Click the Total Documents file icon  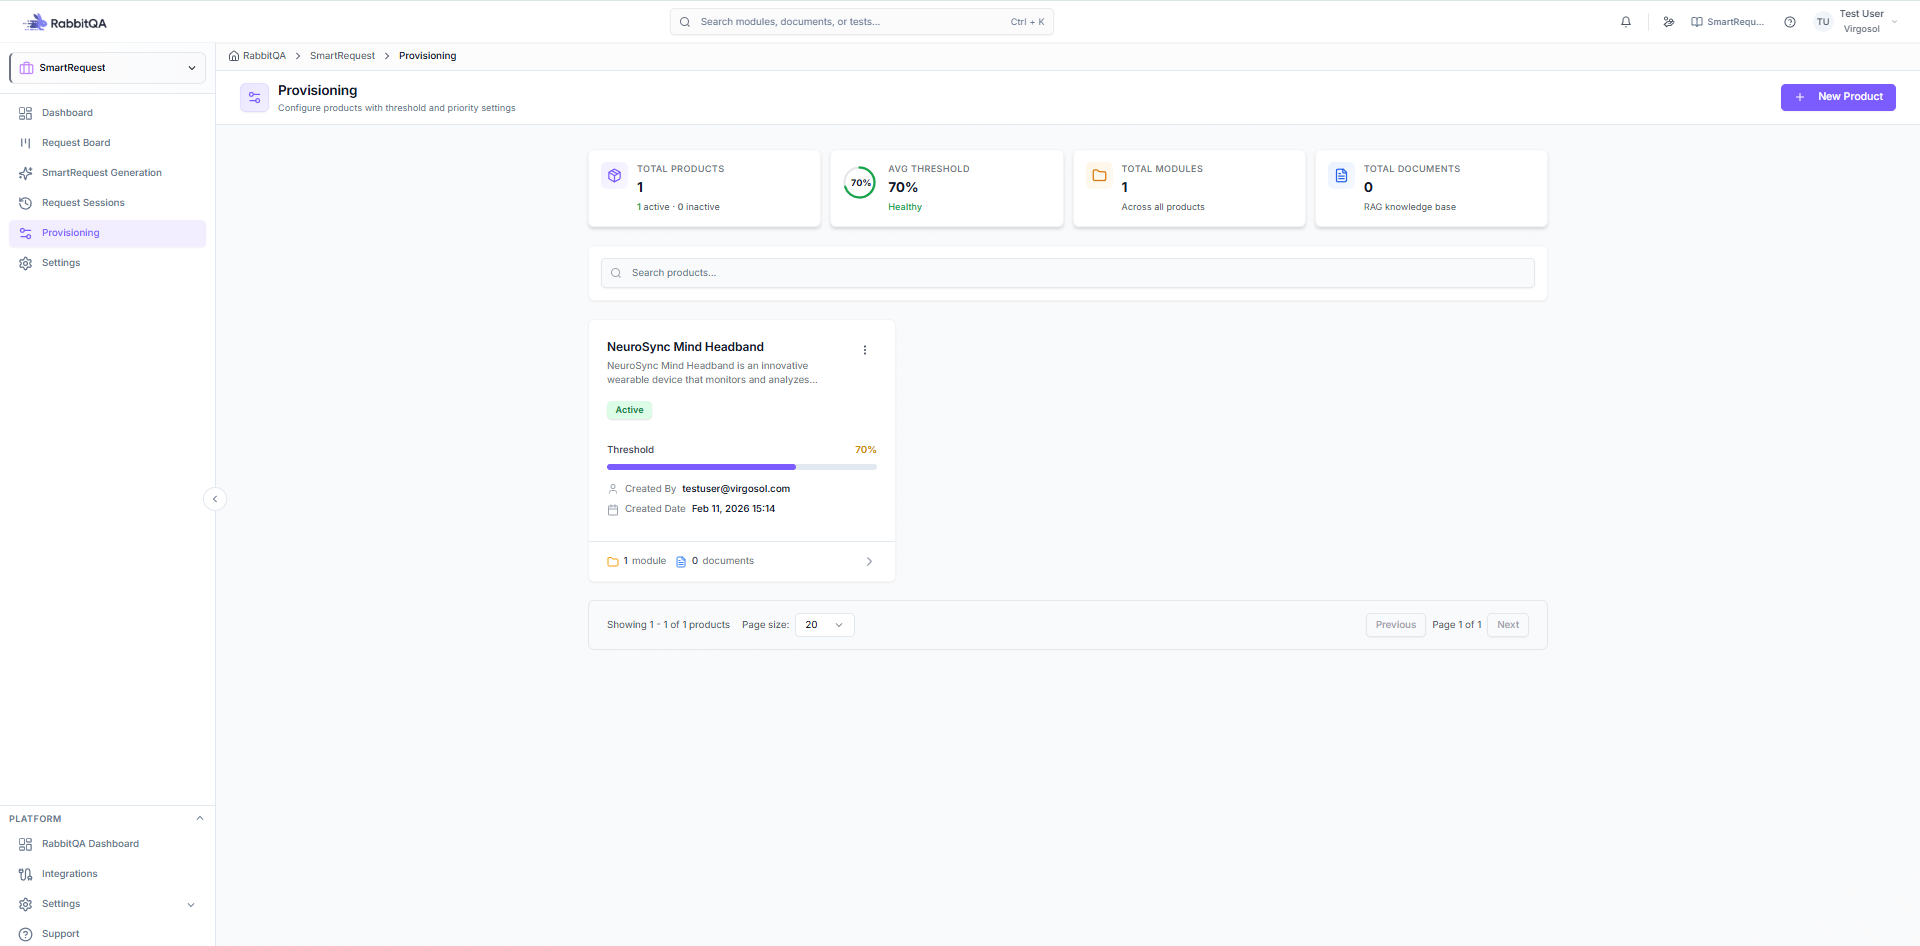tap(1341, 176)
